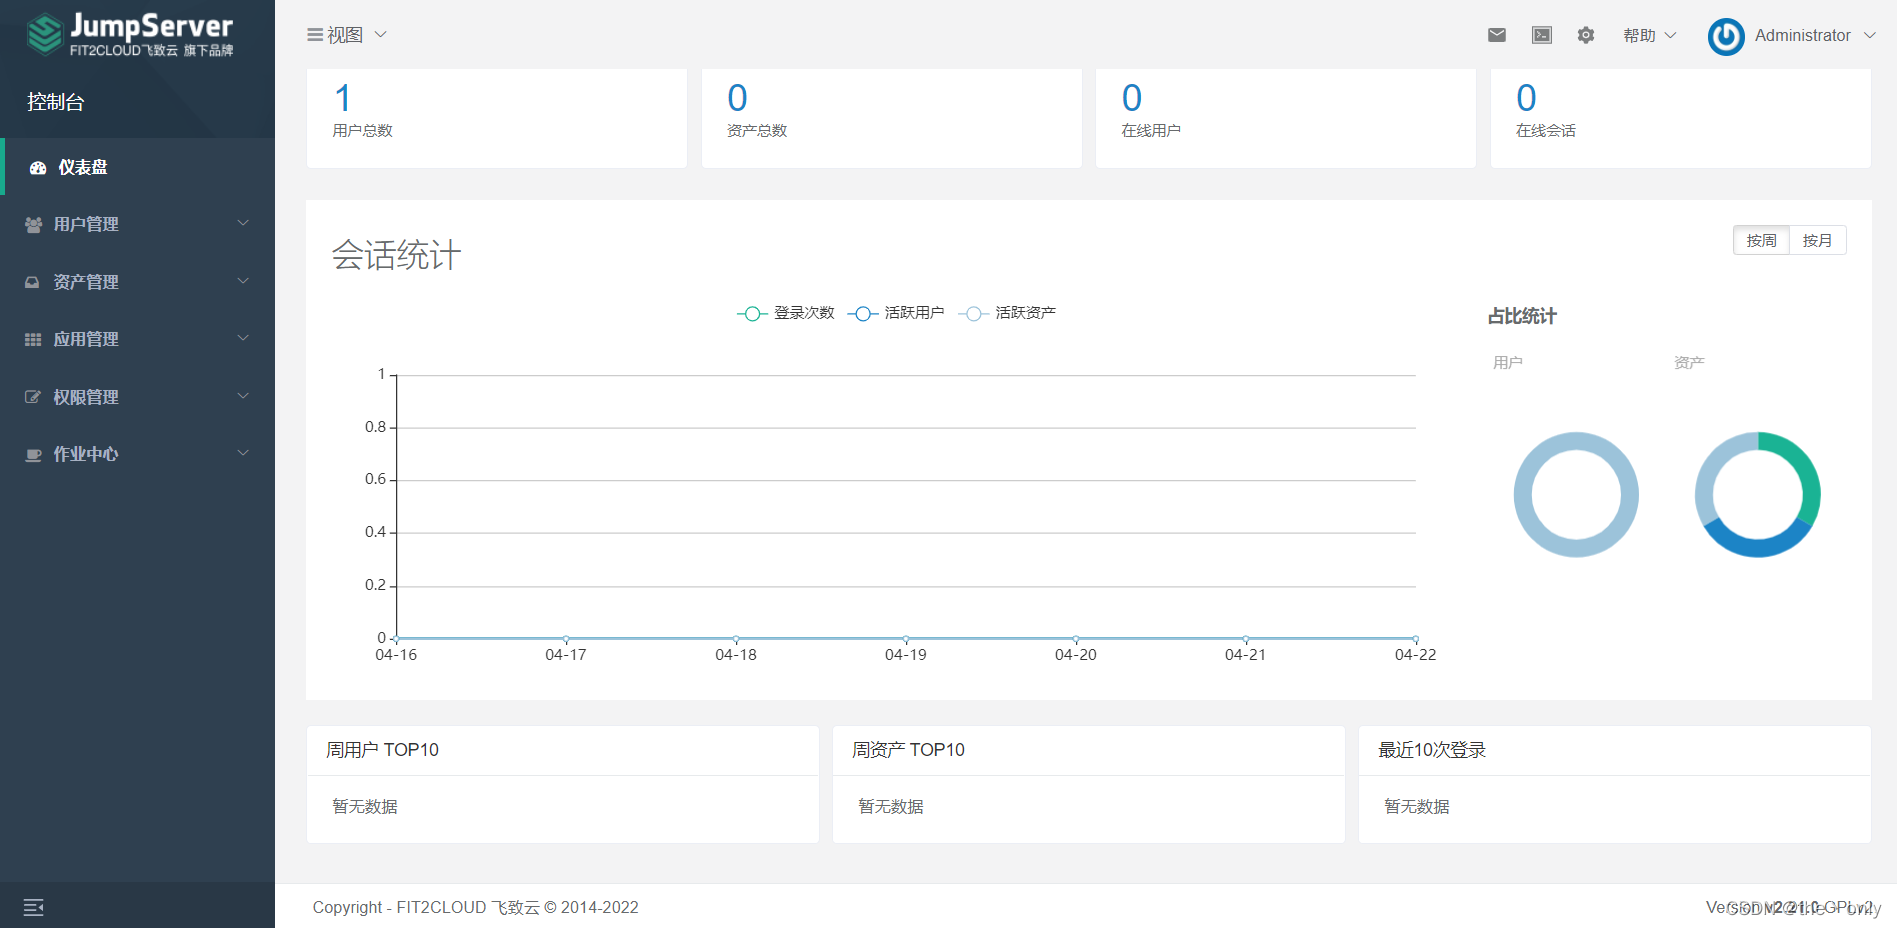Switch statistics to 按月
The height and width of the screenshot is (928, 1897).
point(1817,240)
